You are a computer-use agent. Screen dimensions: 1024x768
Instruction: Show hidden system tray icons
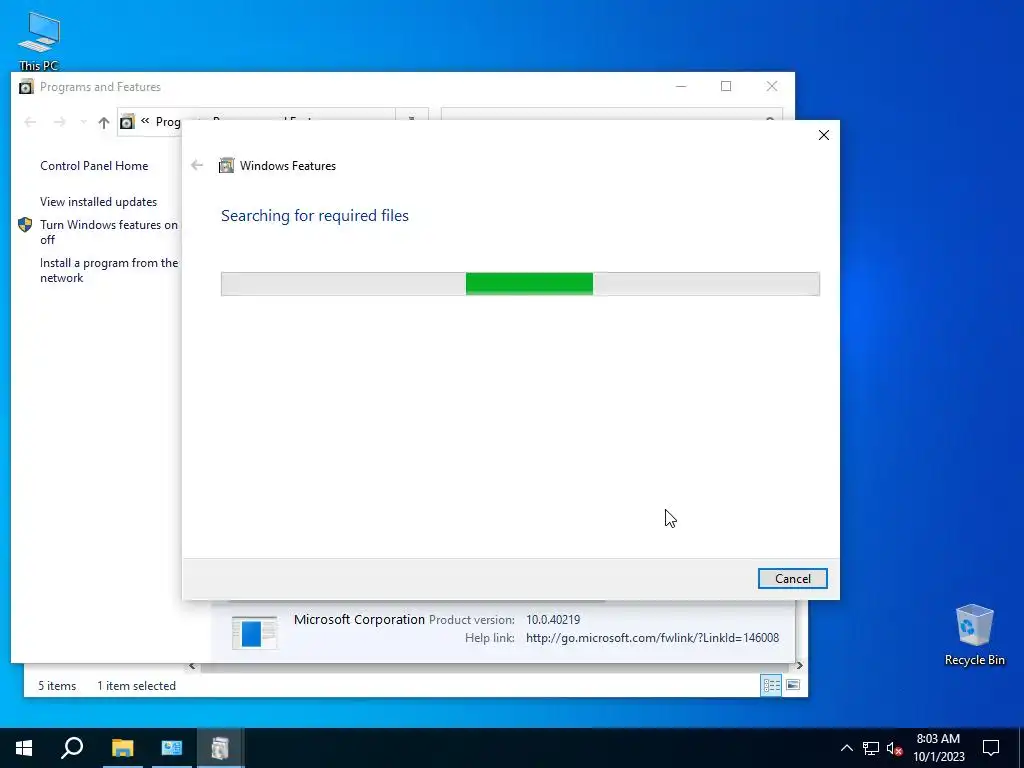[846, 748]
